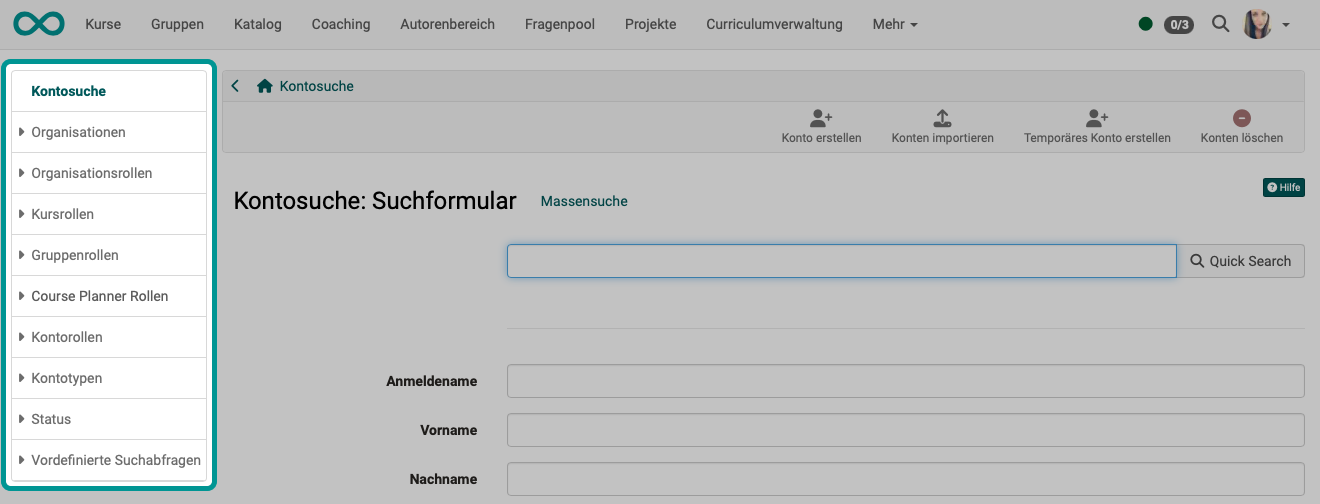1320x504 pixels.
Task: Click the home icon in the breadcrumb
Action: tap(265, 86)
